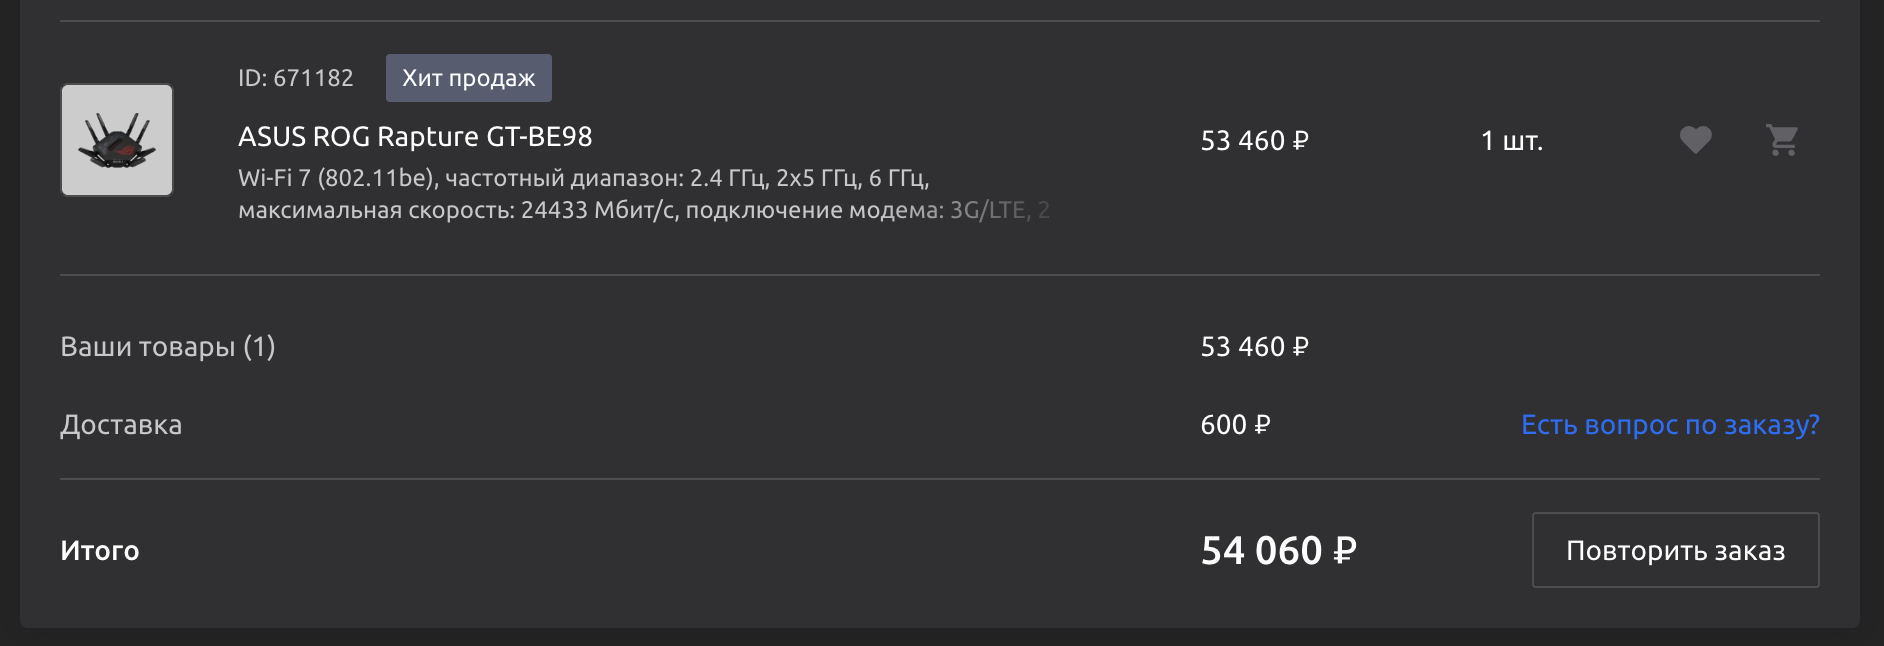Click the 'Хит продаж' badge
This screenshot has height=646, width=1884.
pos(469,78)
